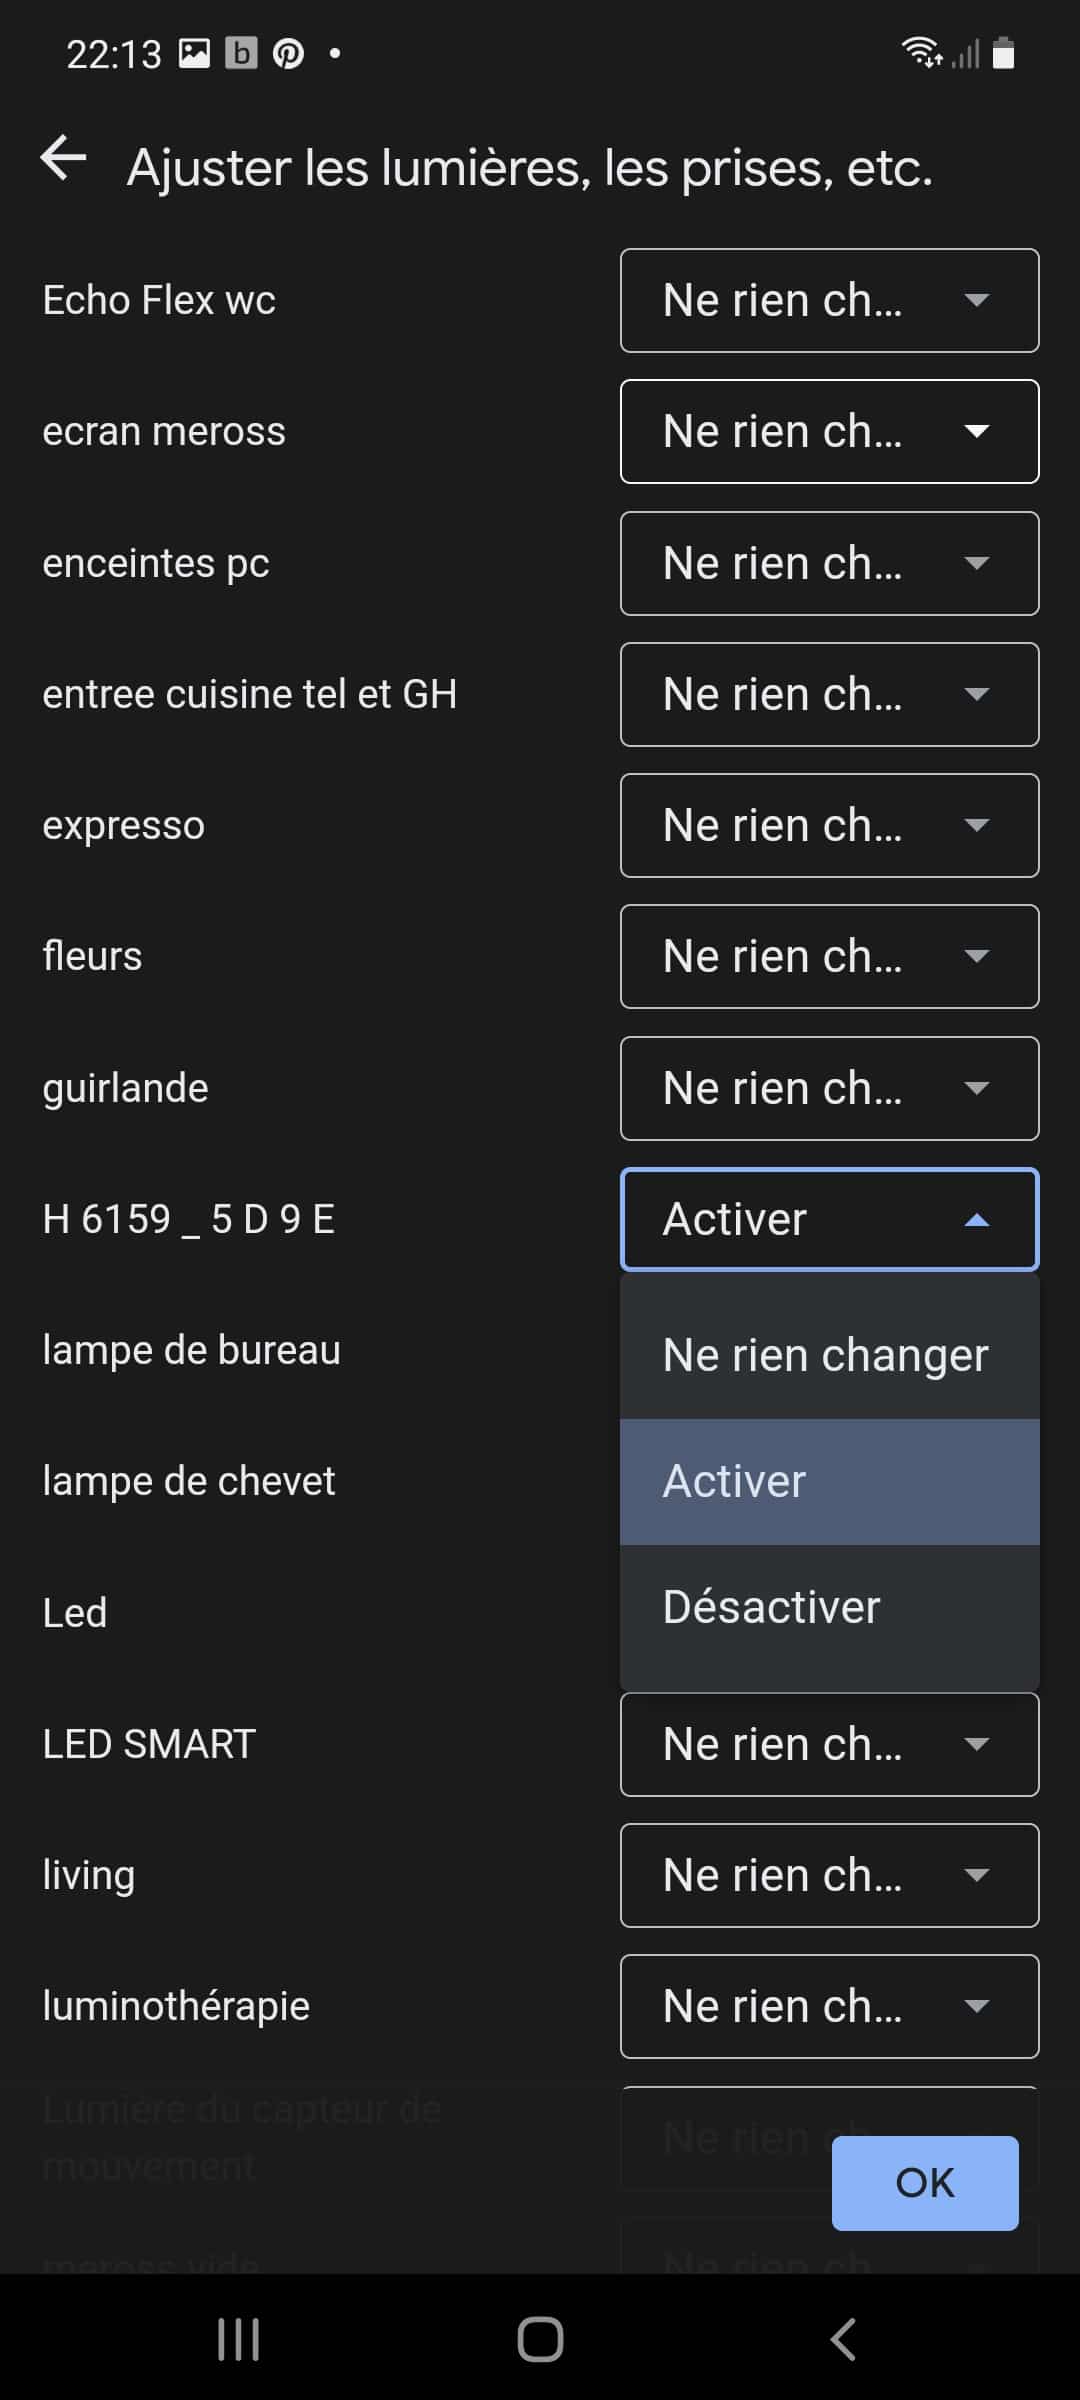Select 'Ne rien changer' from the open list

[830, 1355]
